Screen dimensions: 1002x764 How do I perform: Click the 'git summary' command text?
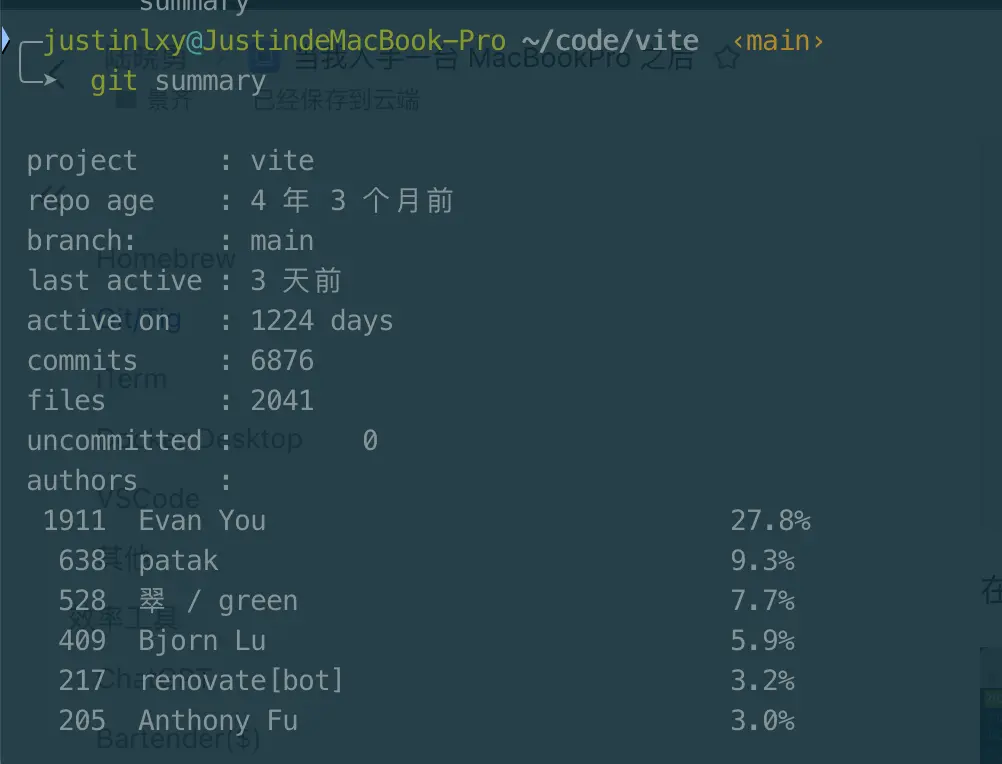(x=178, y=81)
